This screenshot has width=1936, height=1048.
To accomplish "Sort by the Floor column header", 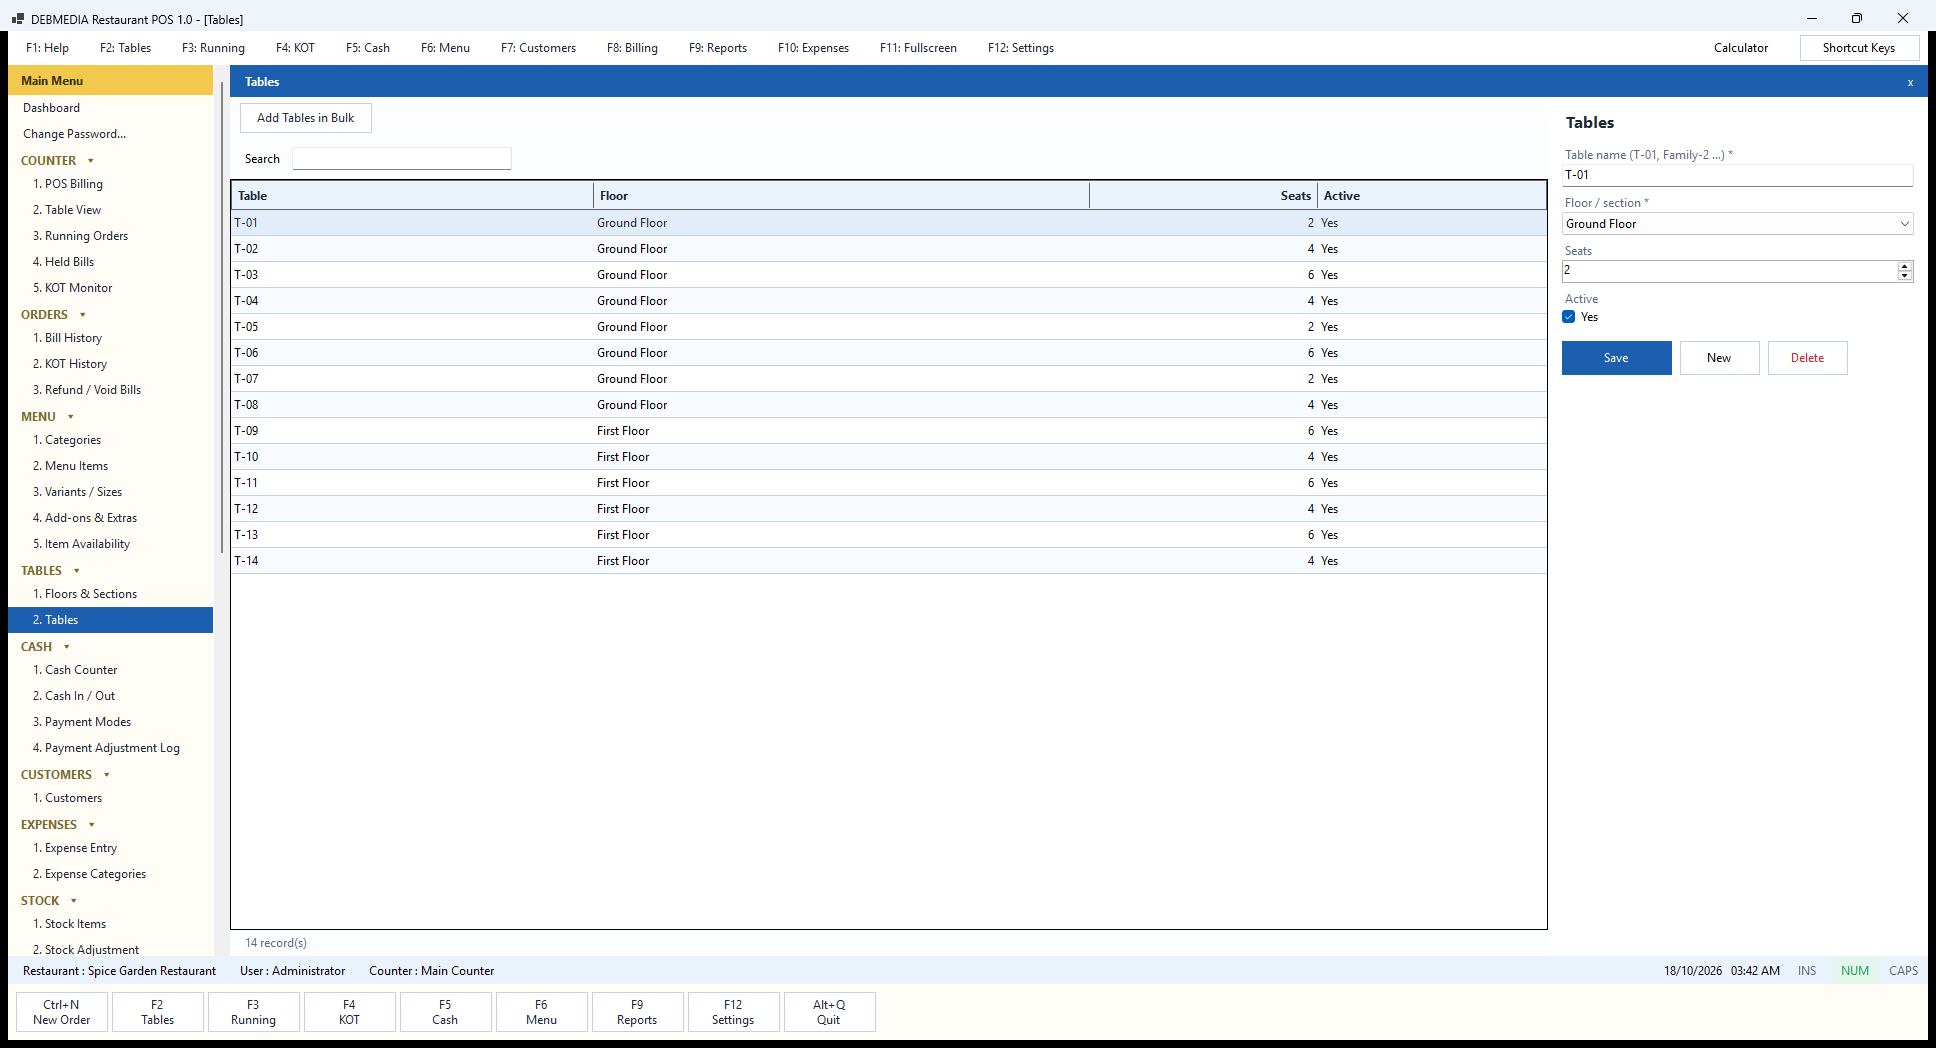I will 841,196.
